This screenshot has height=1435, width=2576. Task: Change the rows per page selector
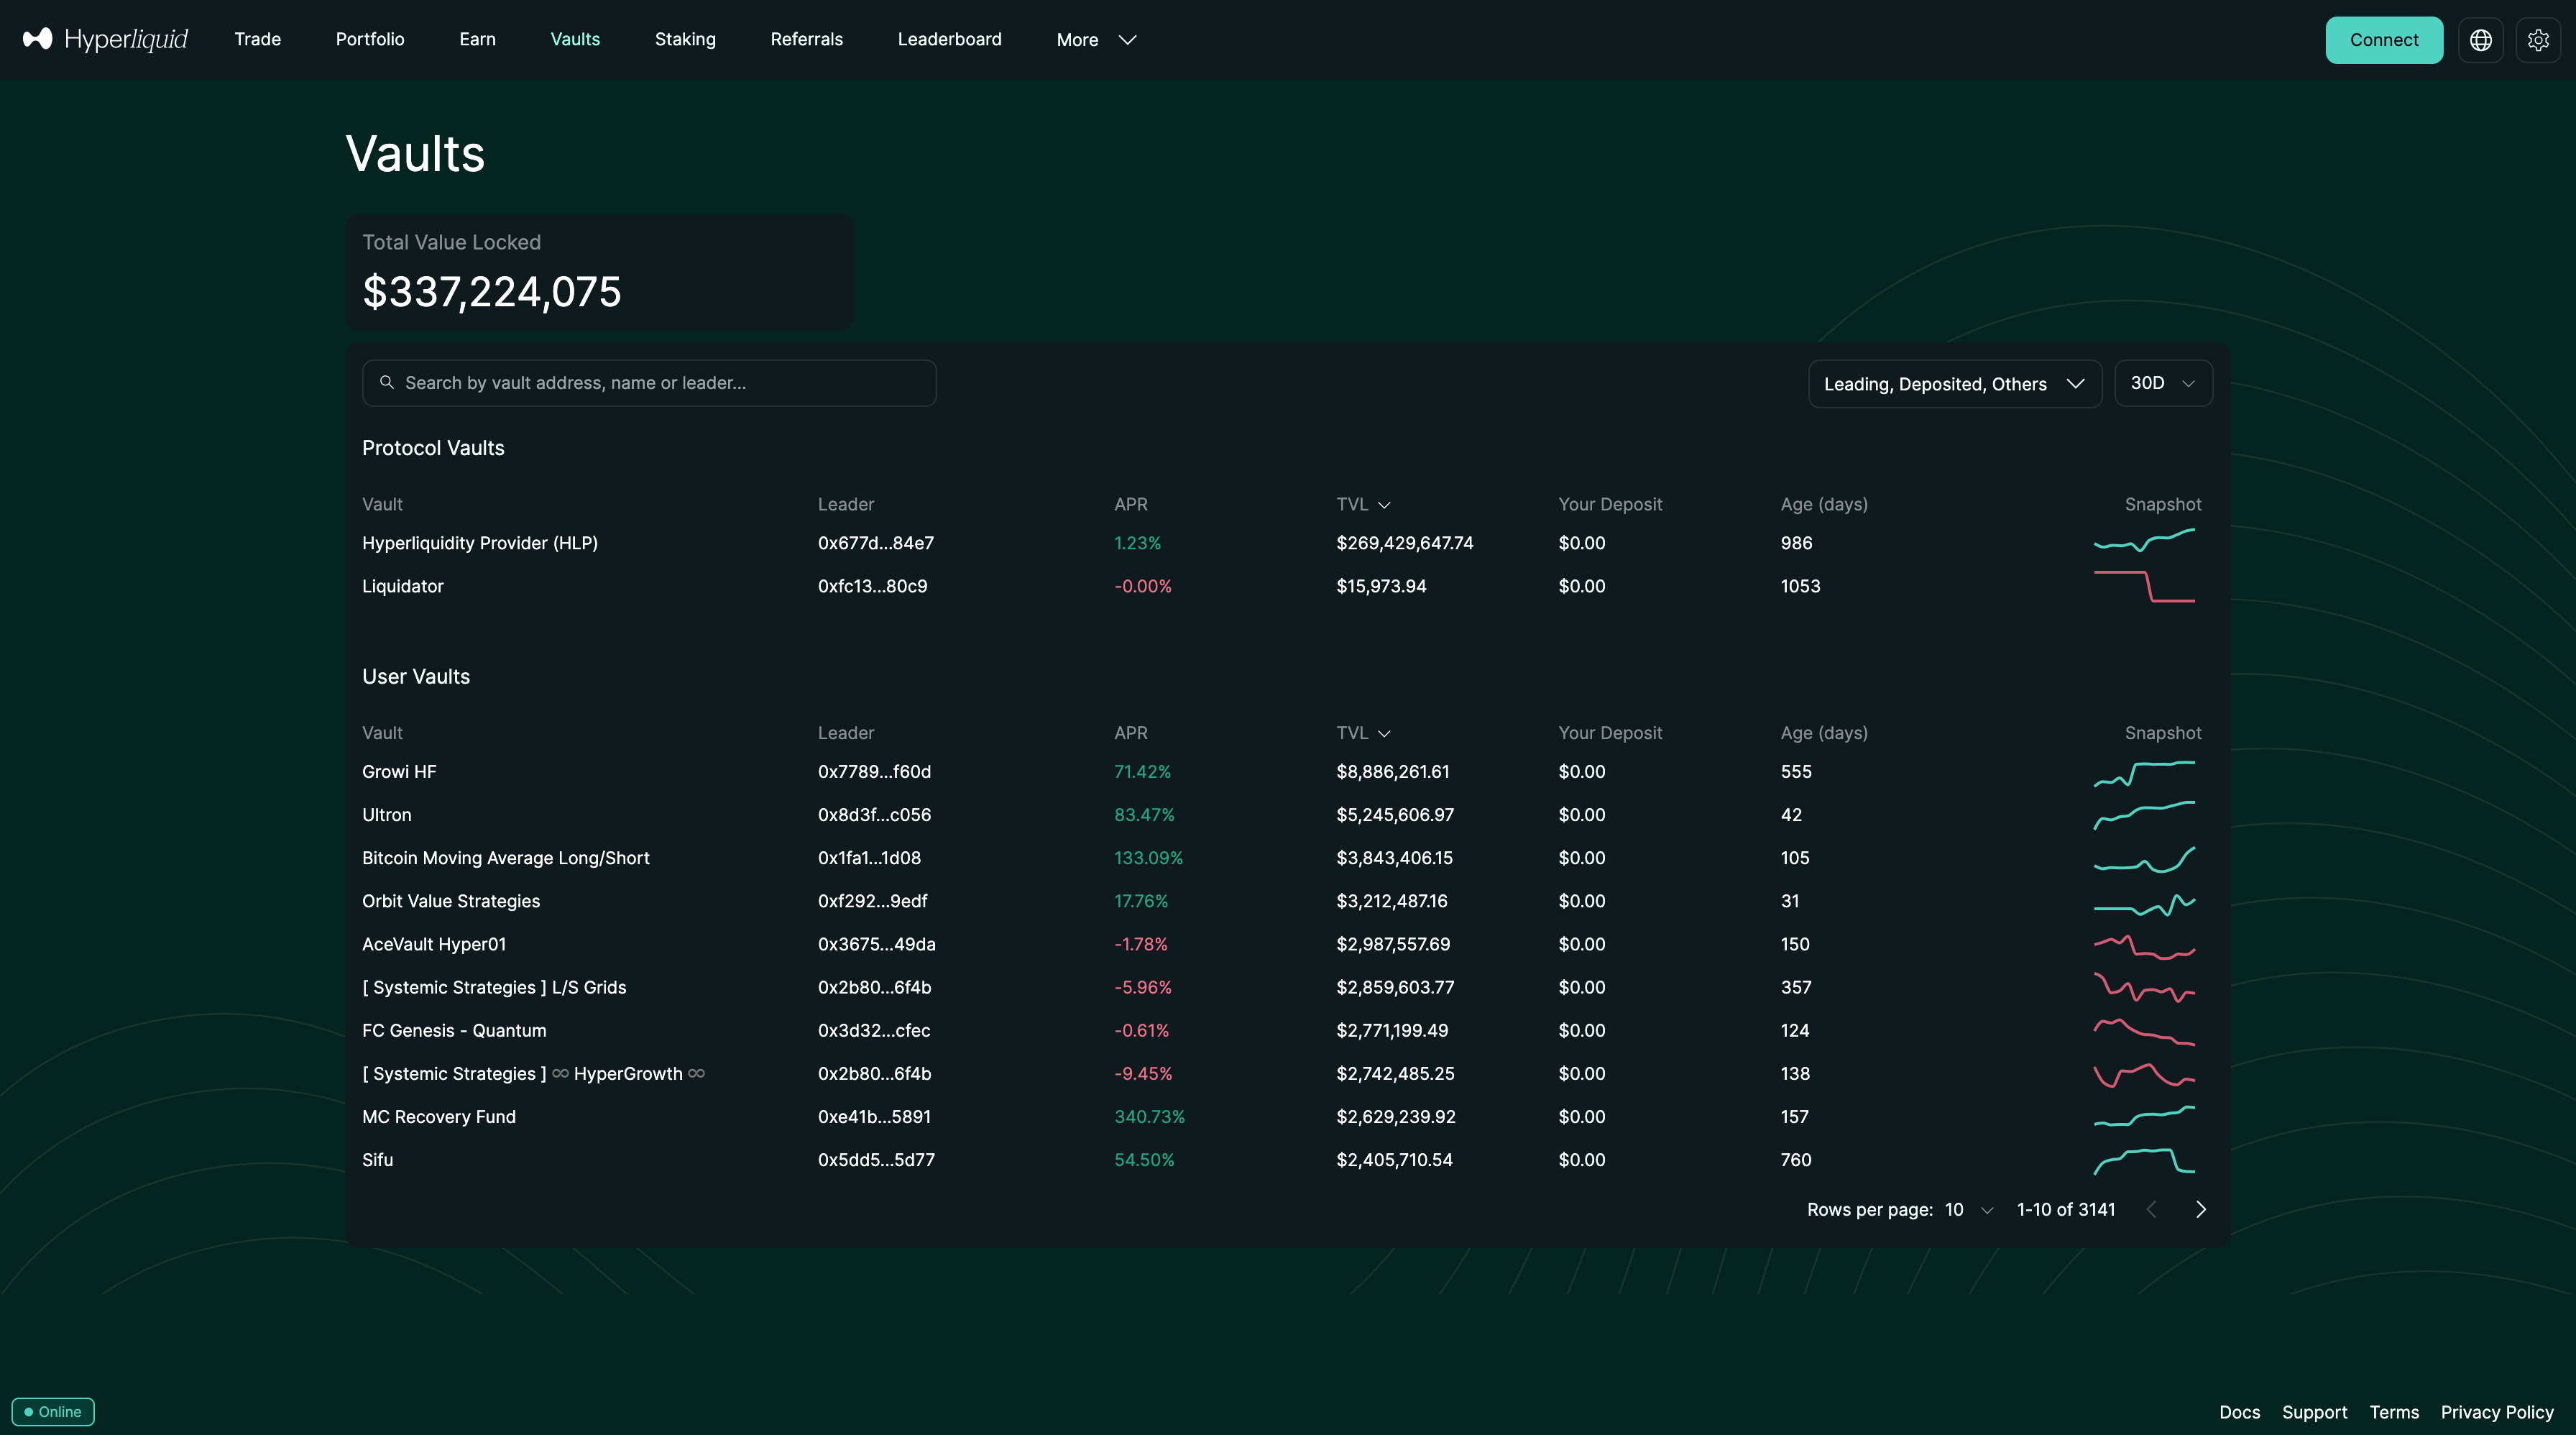click(x=1968, y=1210)
